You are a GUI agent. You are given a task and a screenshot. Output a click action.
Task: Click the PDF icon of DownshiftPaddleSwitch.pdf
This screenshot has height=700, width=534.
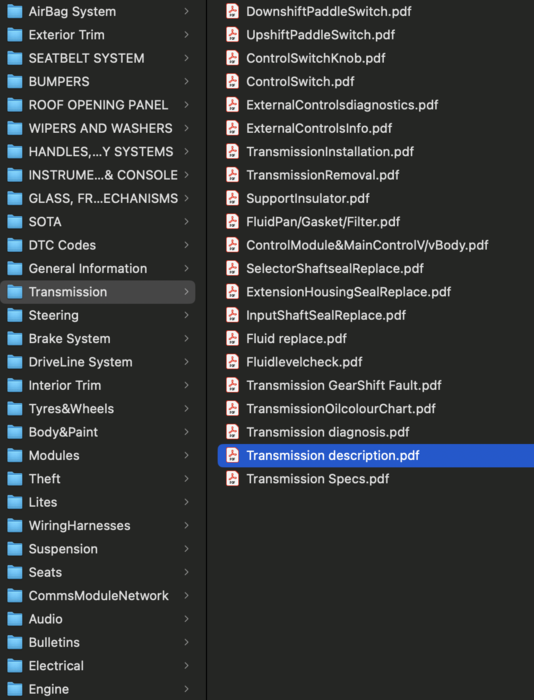point(232,12)
